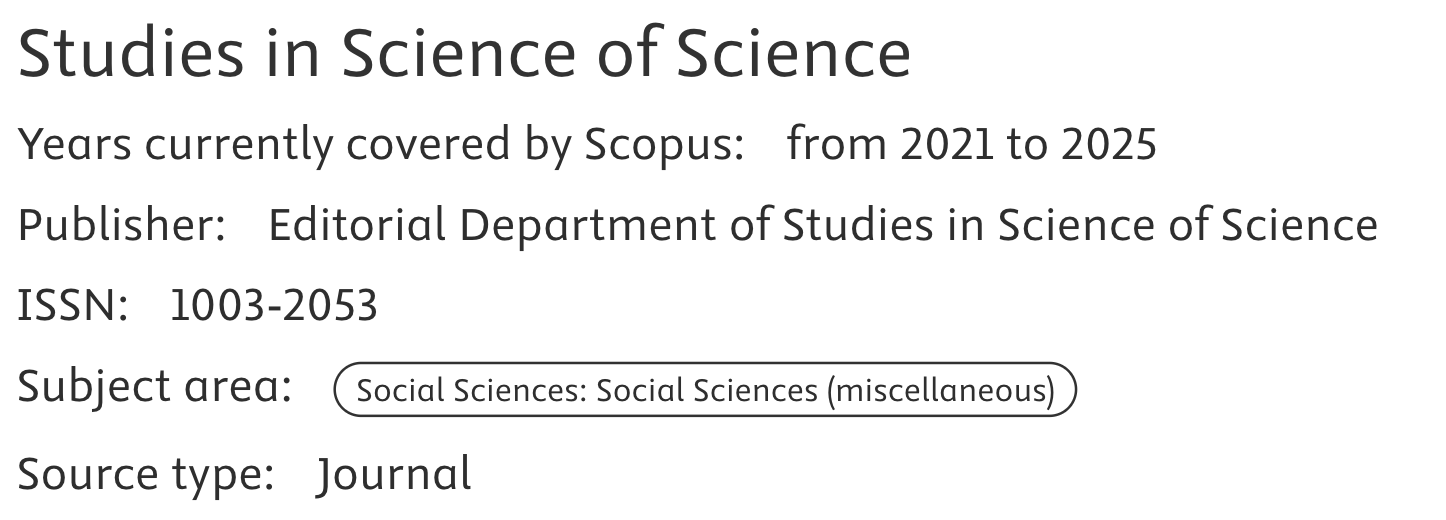1446x520 pixels.
Task: Click the Journal source type value
Action: click(394, 474)
